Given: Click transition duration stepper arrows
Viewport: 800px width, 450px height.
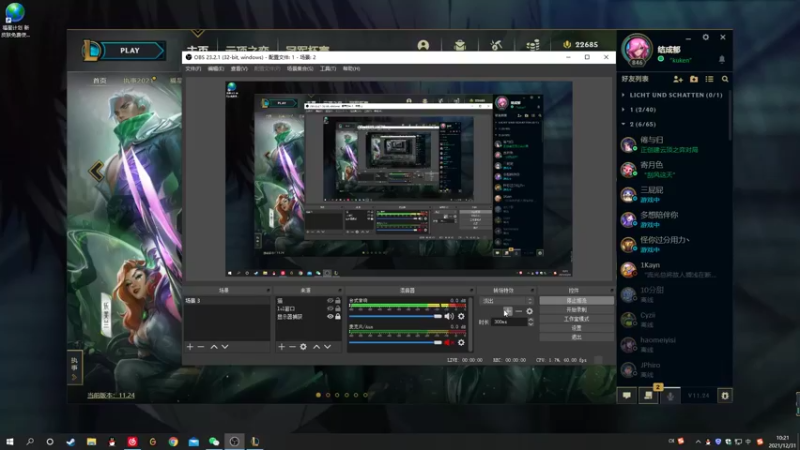Looking at the screenshot, I should tap(531, 322).
